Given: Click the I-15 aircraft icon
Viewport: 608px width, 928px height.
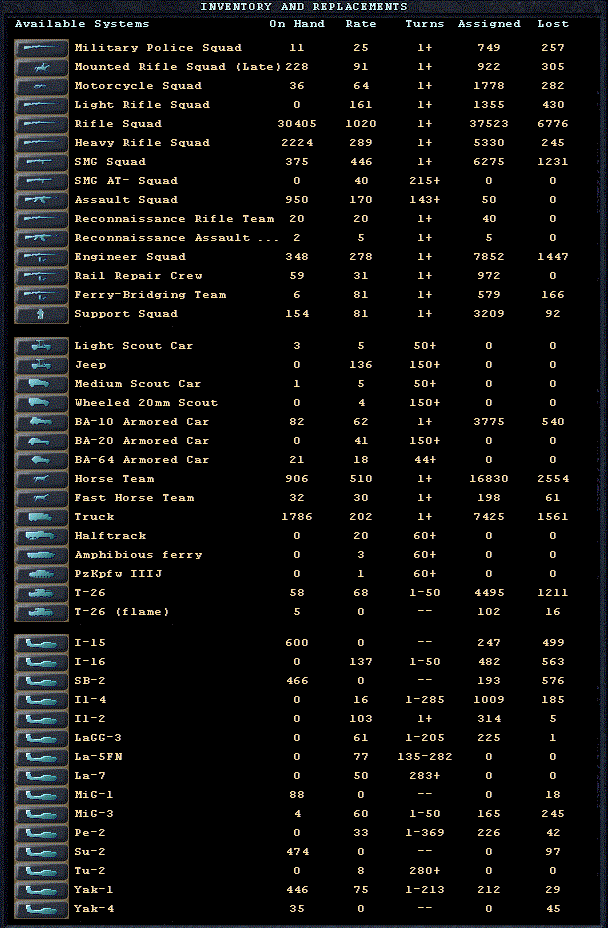Looking at the screenshot, I should pyautogui.click(x=41, y=643).
